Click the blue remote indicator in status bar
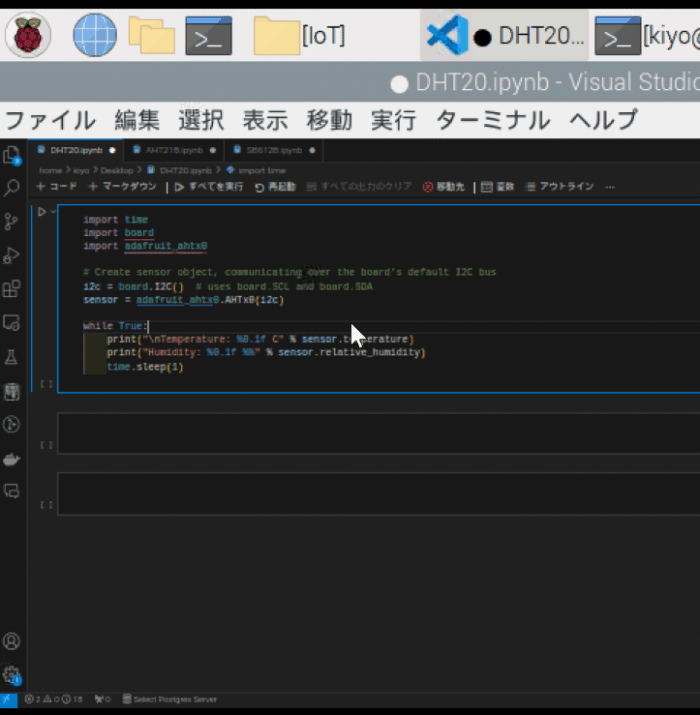This screenshot has width=700, height=715. pyautogui.click(x=8, y=699)
